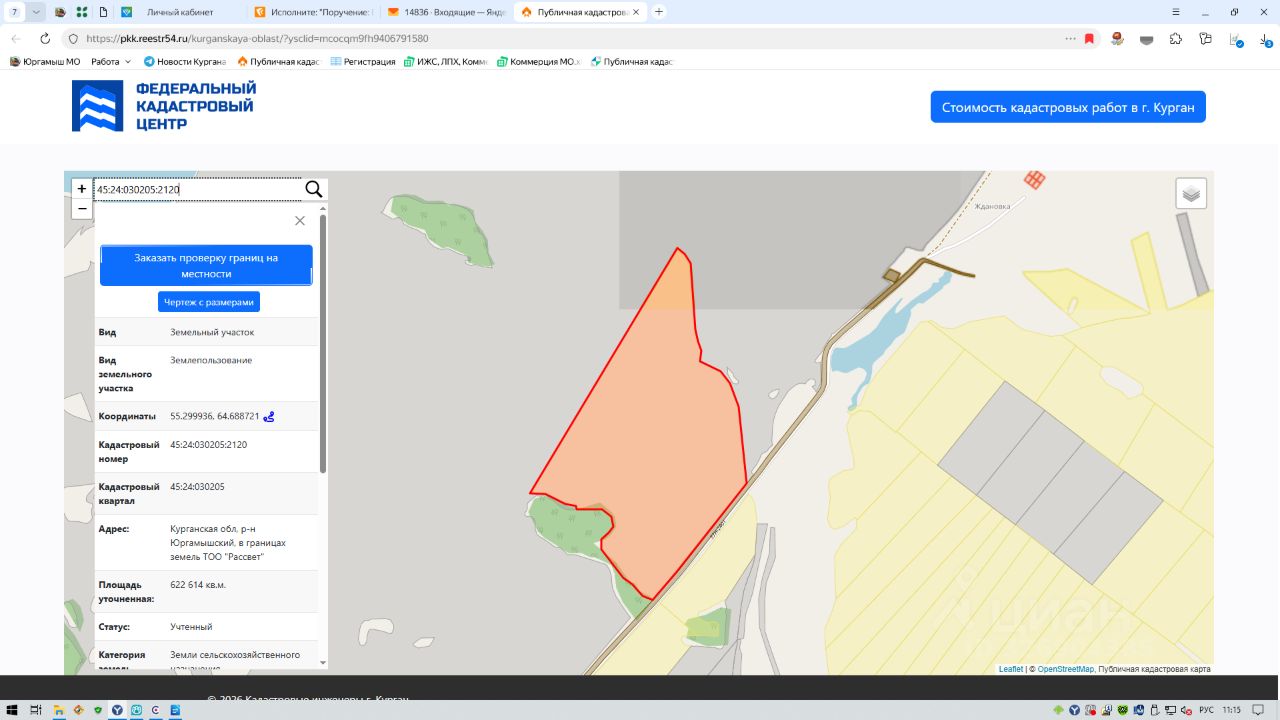The image size is (1280, 720).
Task: Open the tab collections icon
Action: tap(1206, 38)
